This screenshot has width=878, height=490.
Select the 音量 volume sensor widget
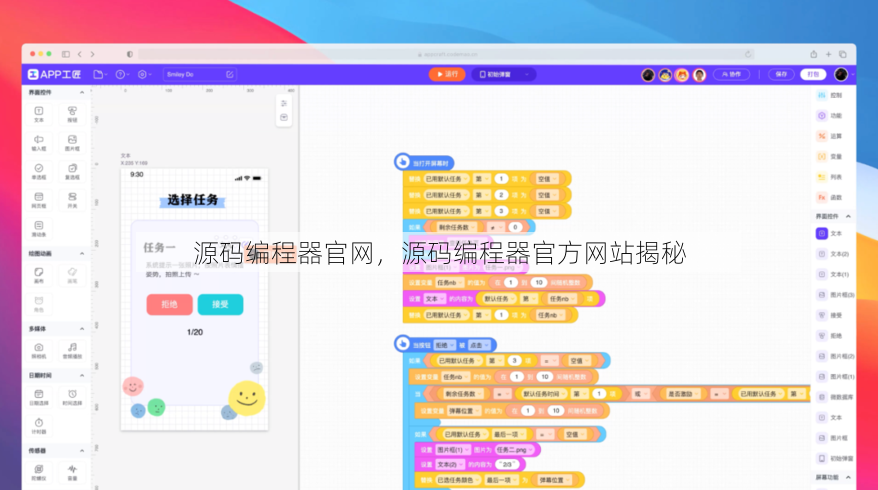pyautogui.click(x=72, y=472)
